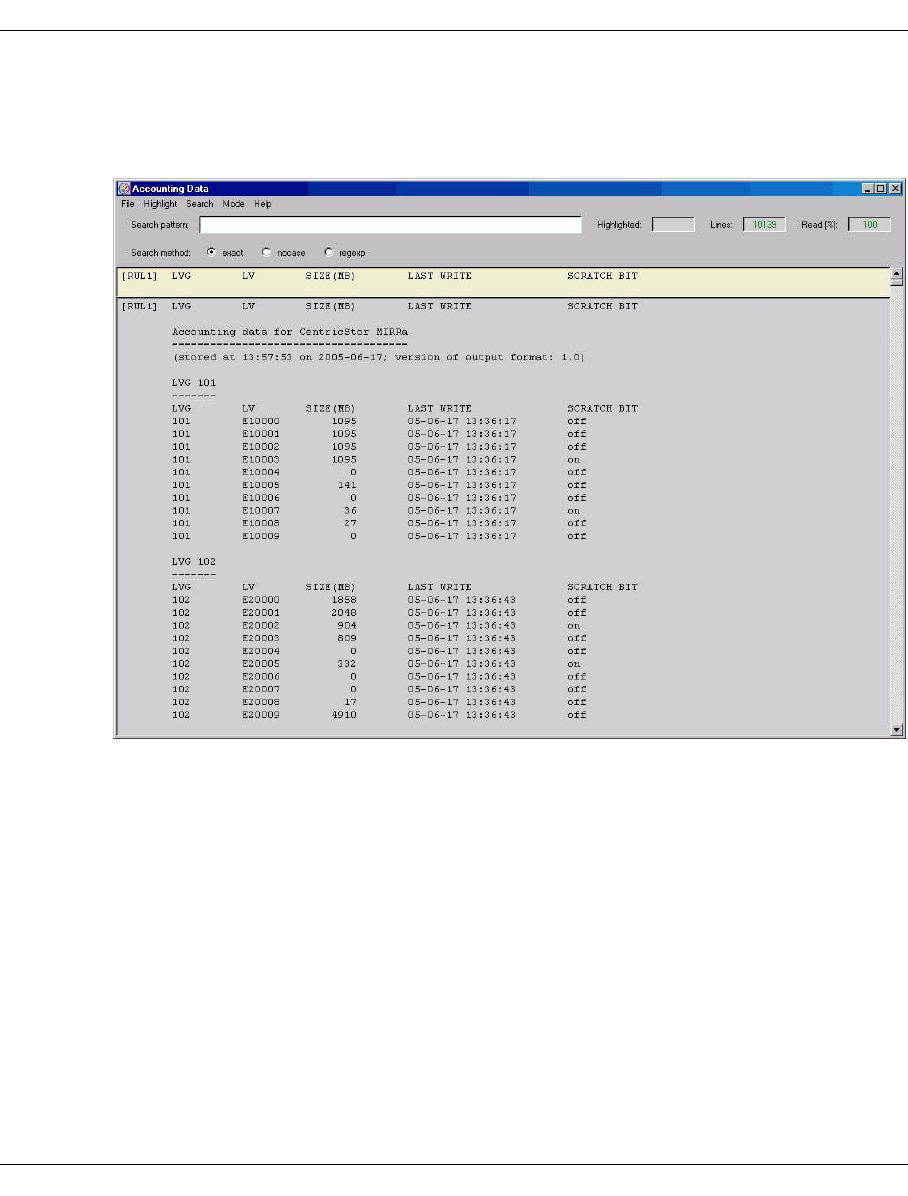Screen dimensions: 908x1196
Task: Click the row for LV E20001
Action: click(379, 612)
